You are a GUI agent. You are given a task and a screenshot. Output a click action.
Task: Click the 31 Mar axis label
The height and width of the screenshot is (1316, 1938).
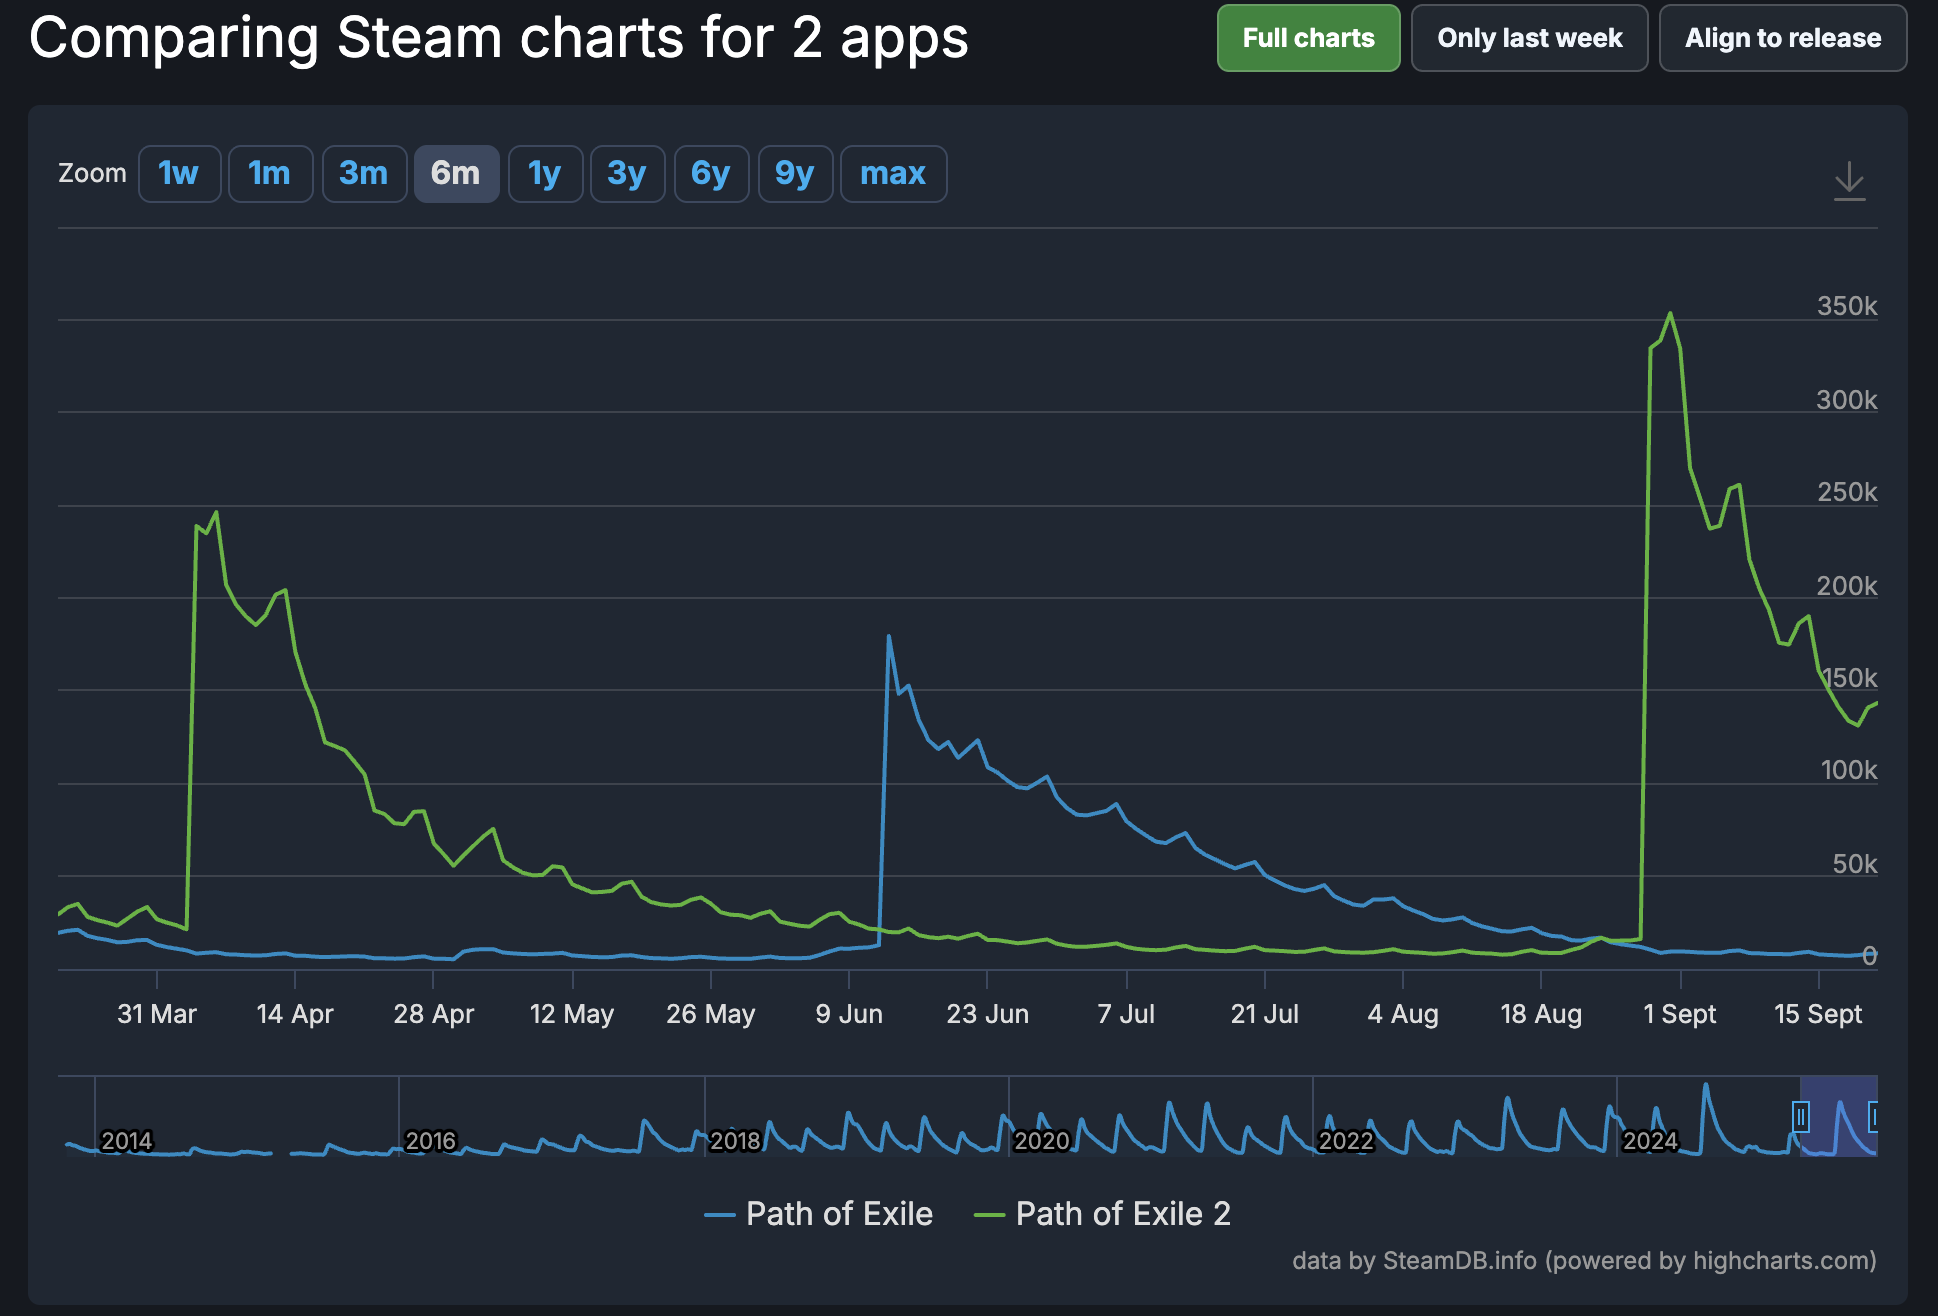pyautogui.click(x=157, y=1014)
